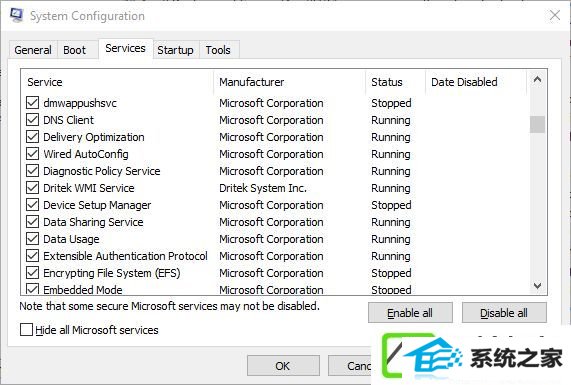Uncheck Diagnostic Policy Service checkbox
This screenshot has width=571, height=385.
pos(32,171)
